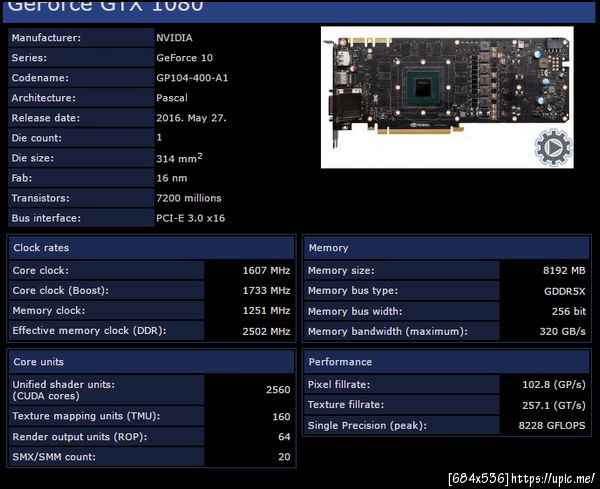
Task: Click the 'Die count:' label
Action: pos(36,138)
